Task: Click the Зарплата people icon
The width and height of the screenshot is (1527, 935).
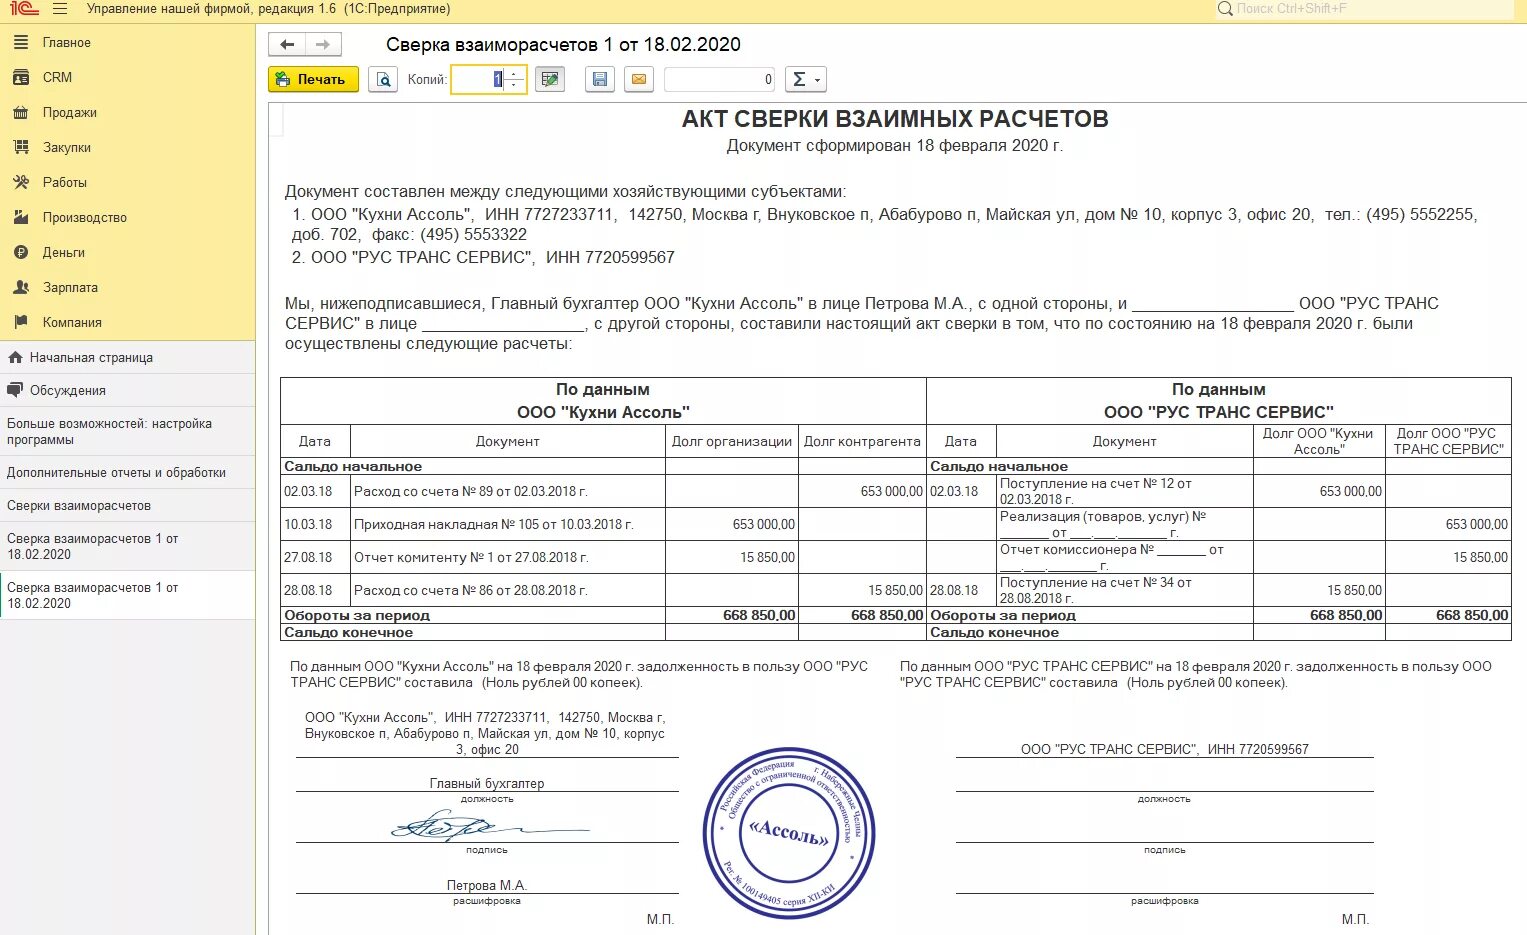Action: 21,287
